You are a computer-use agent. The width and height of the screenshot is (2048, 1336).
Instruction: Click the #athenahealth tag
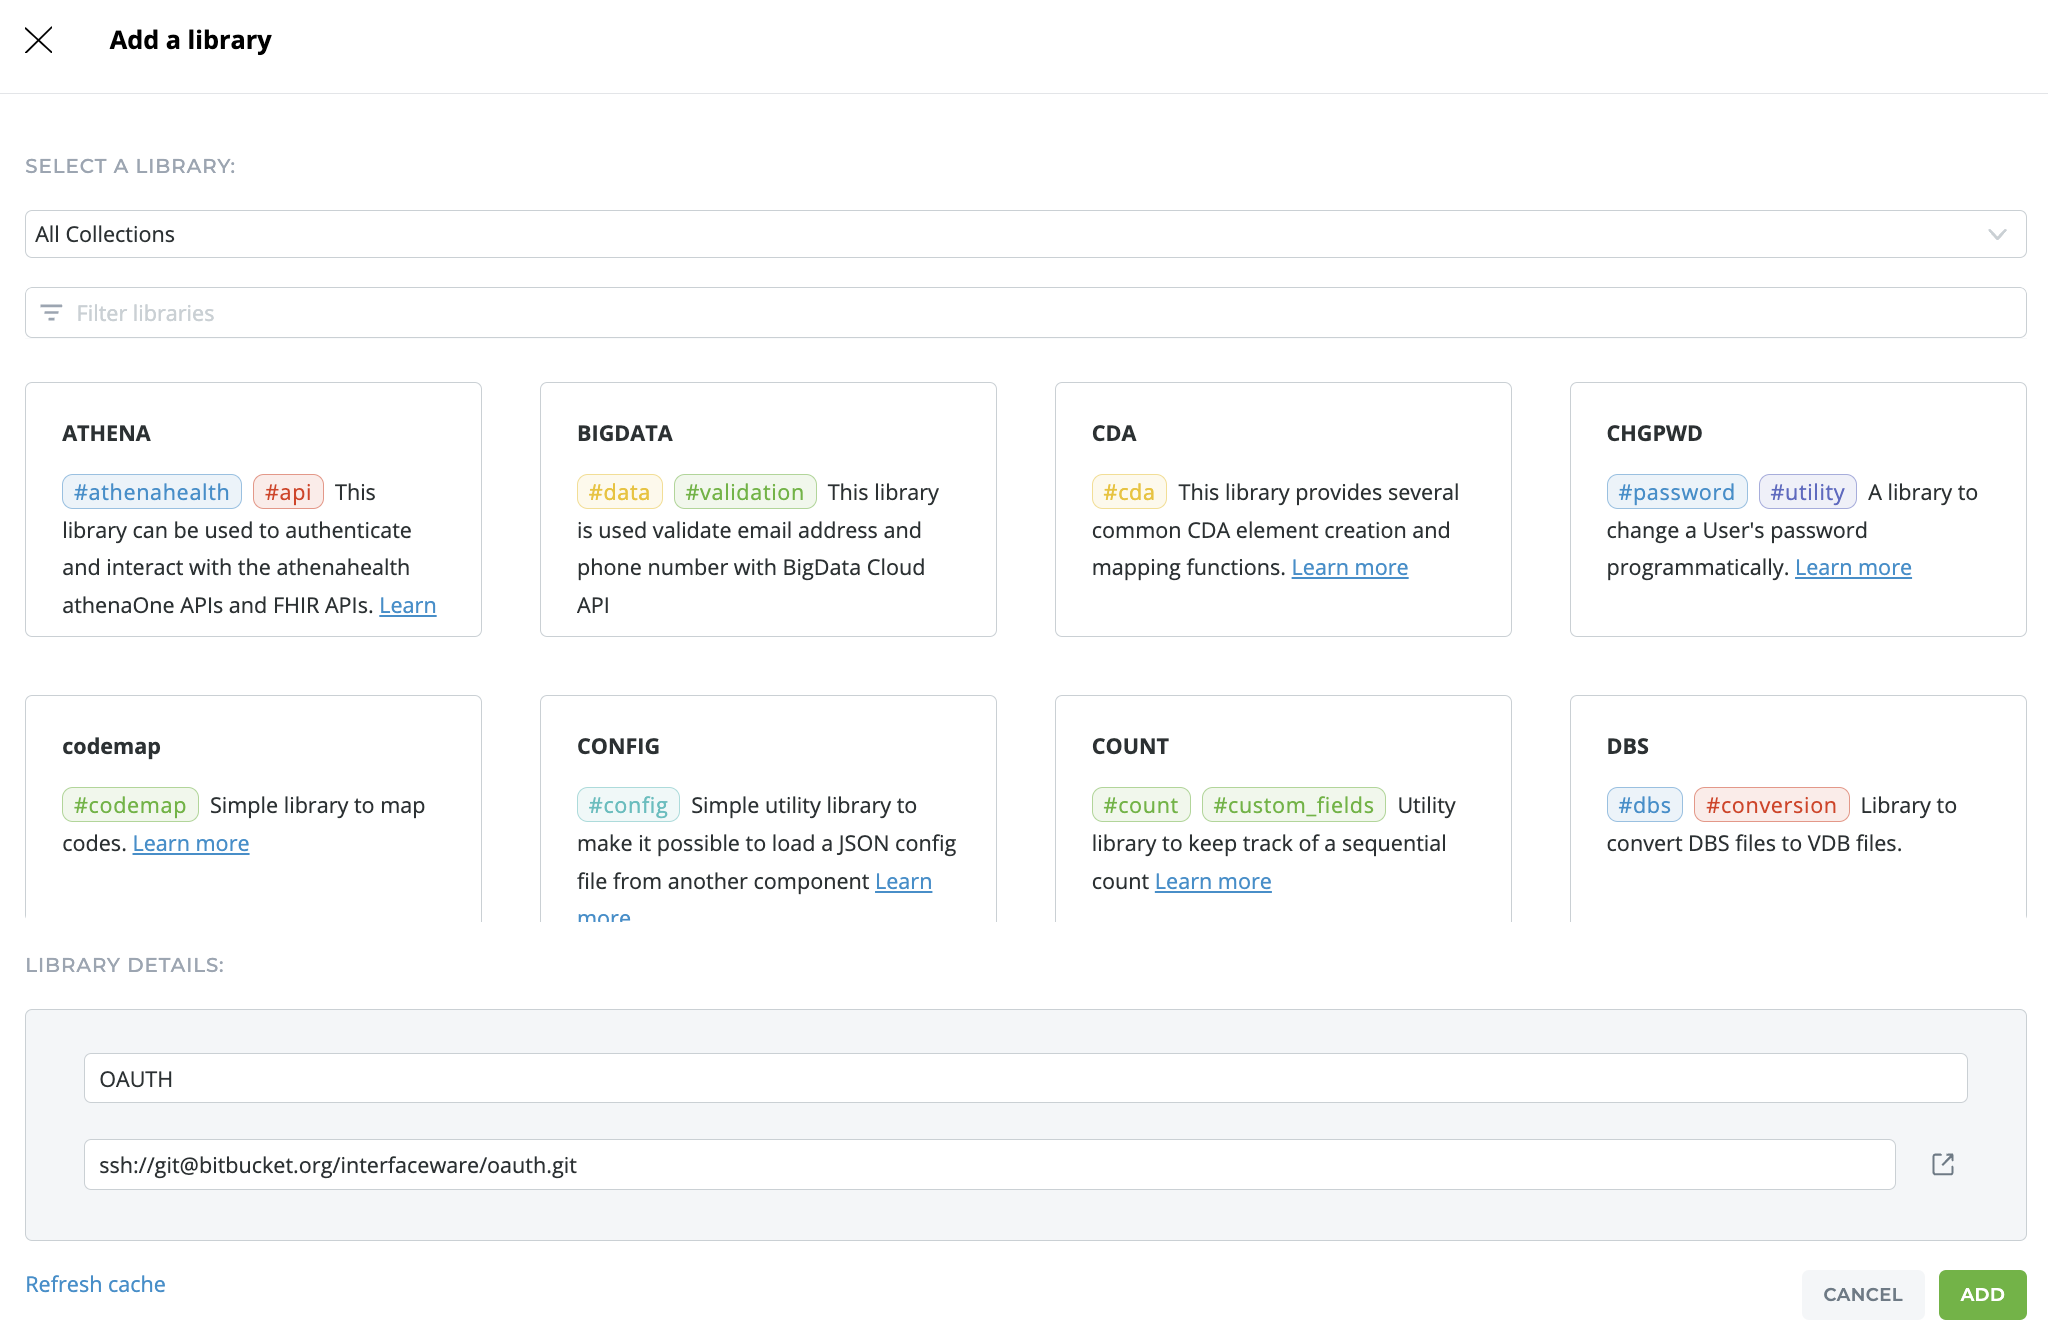152,492
